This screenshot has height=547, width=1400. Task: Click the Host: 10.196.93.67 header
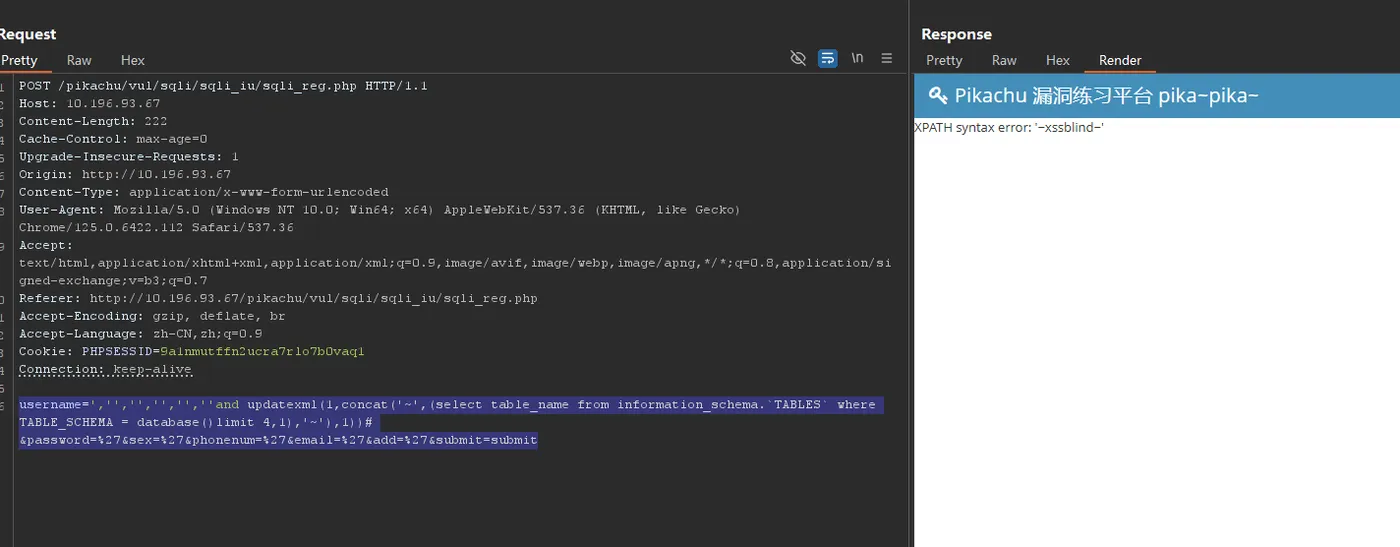[89, 104]
